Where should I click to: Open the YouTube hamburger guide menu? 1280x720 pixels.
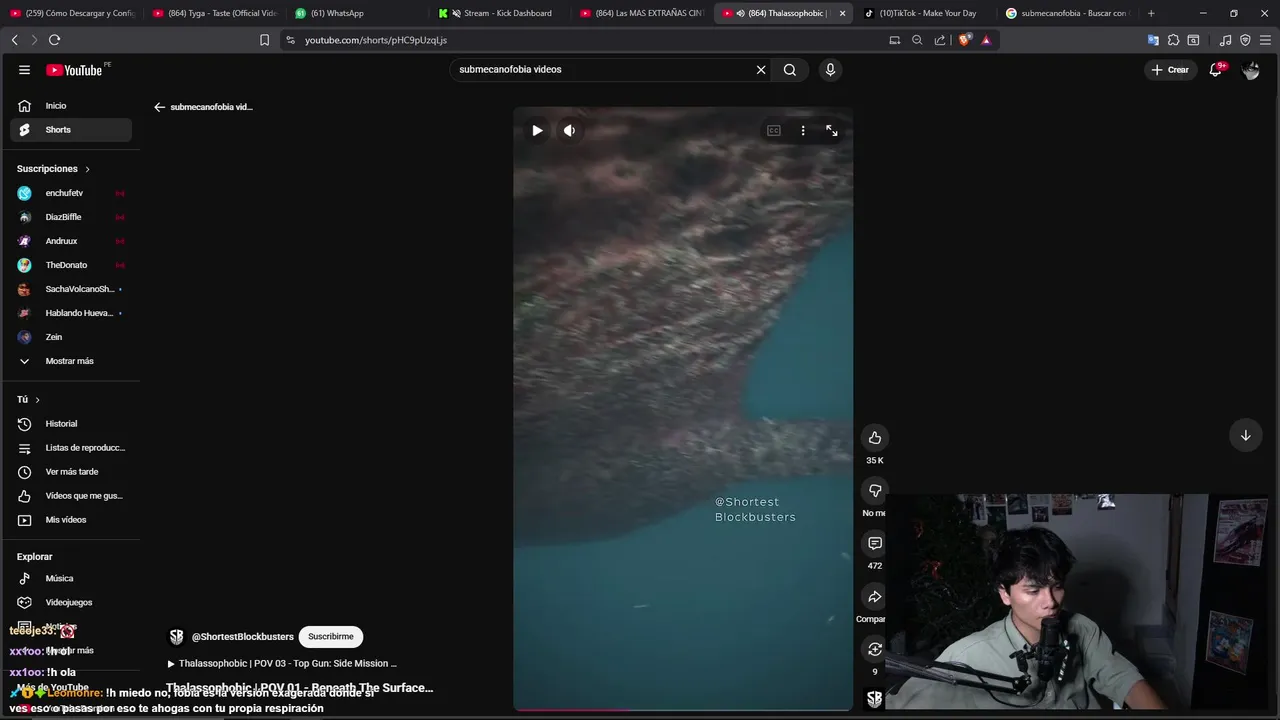(24, 70)
